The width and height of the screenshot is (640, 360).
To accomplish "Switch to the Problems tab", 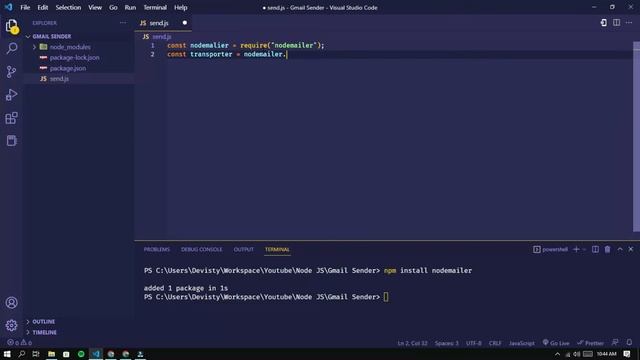I will pos(157,249).
